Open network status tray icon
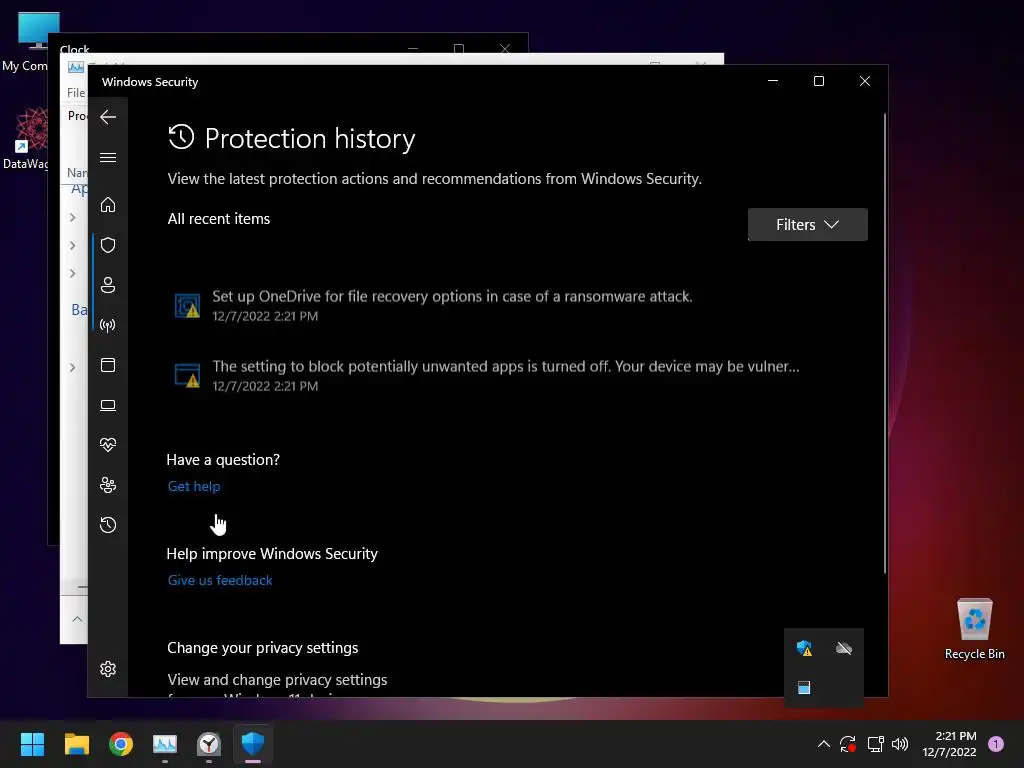Viewport: 1024px width, 768px height. 875,744
